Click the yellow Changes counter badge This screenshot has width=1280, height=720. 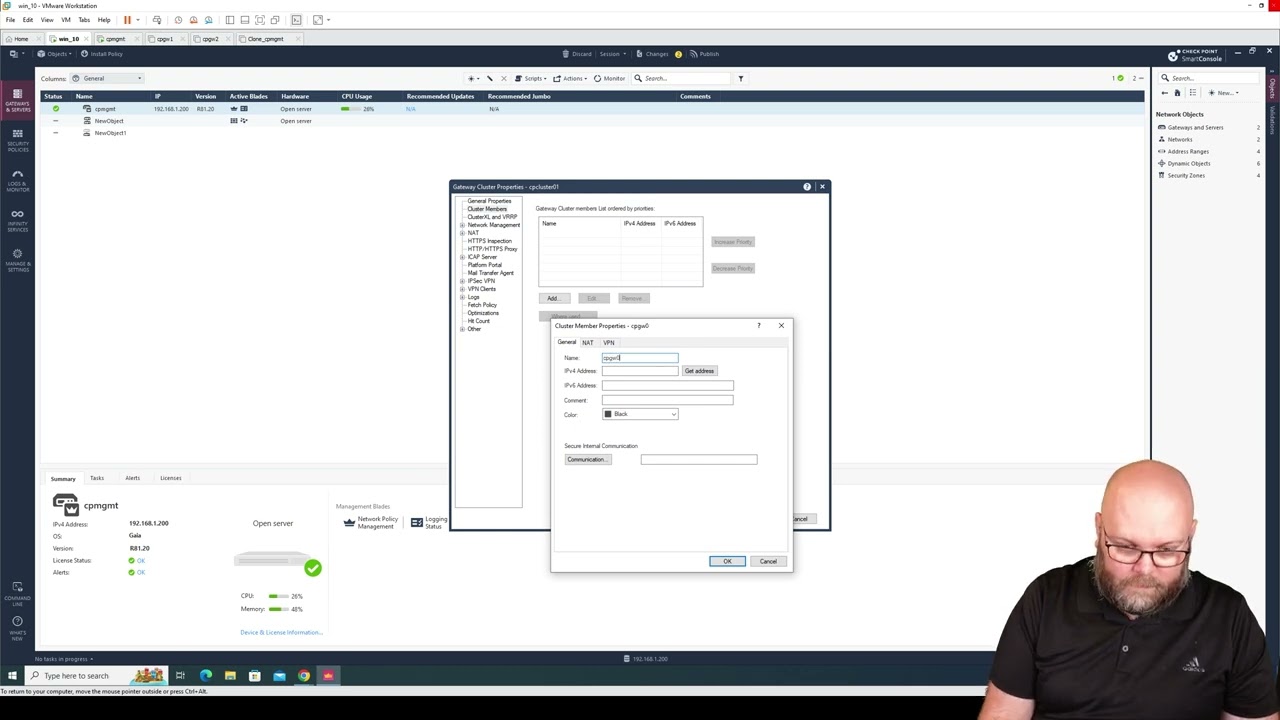pos(678,54)
